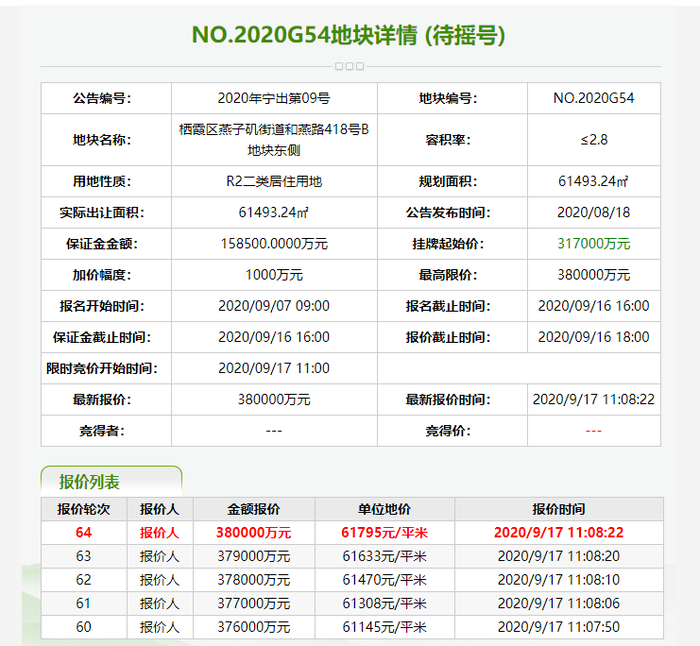Click bid amount 378000万元

coord(254,580)
